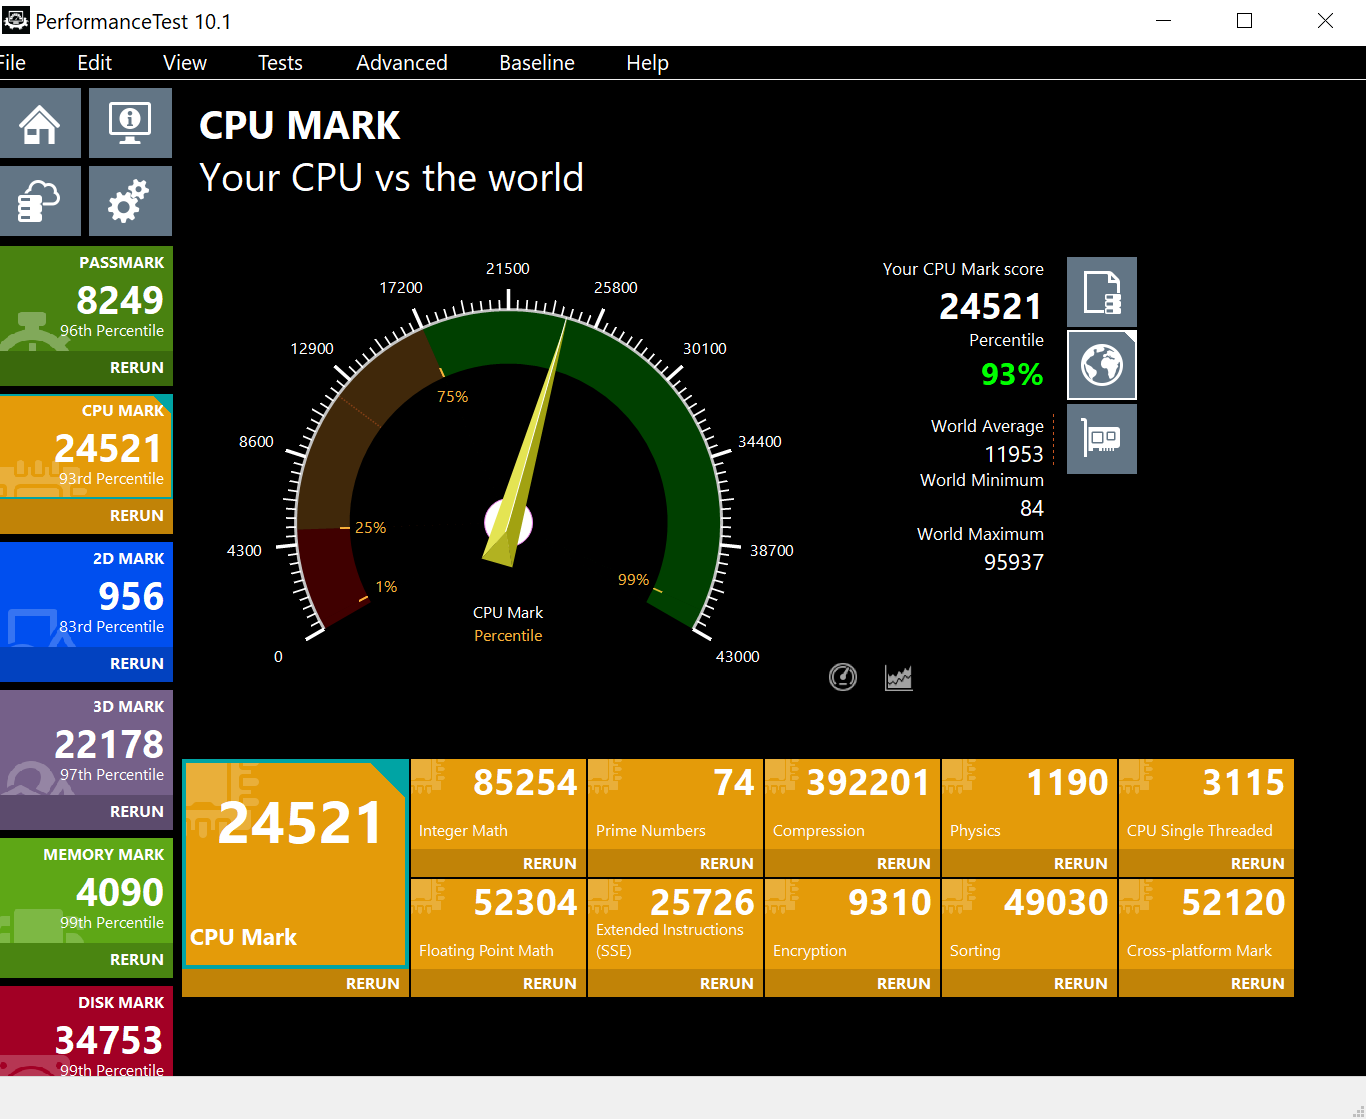Click the hardware card comparison icon
Screen dimensions: 1366x1119
point(1101,439)
